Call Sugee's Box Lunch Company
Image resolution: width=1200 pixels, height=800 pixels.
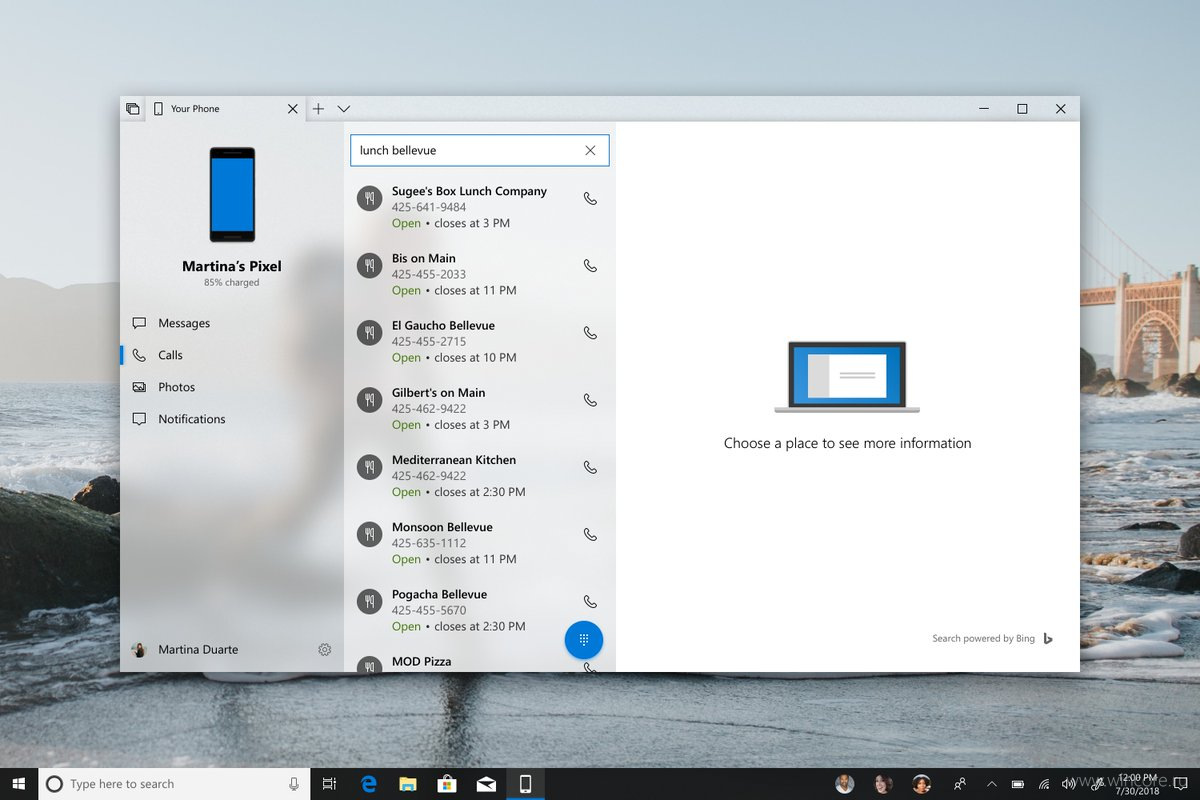point(590,199)
